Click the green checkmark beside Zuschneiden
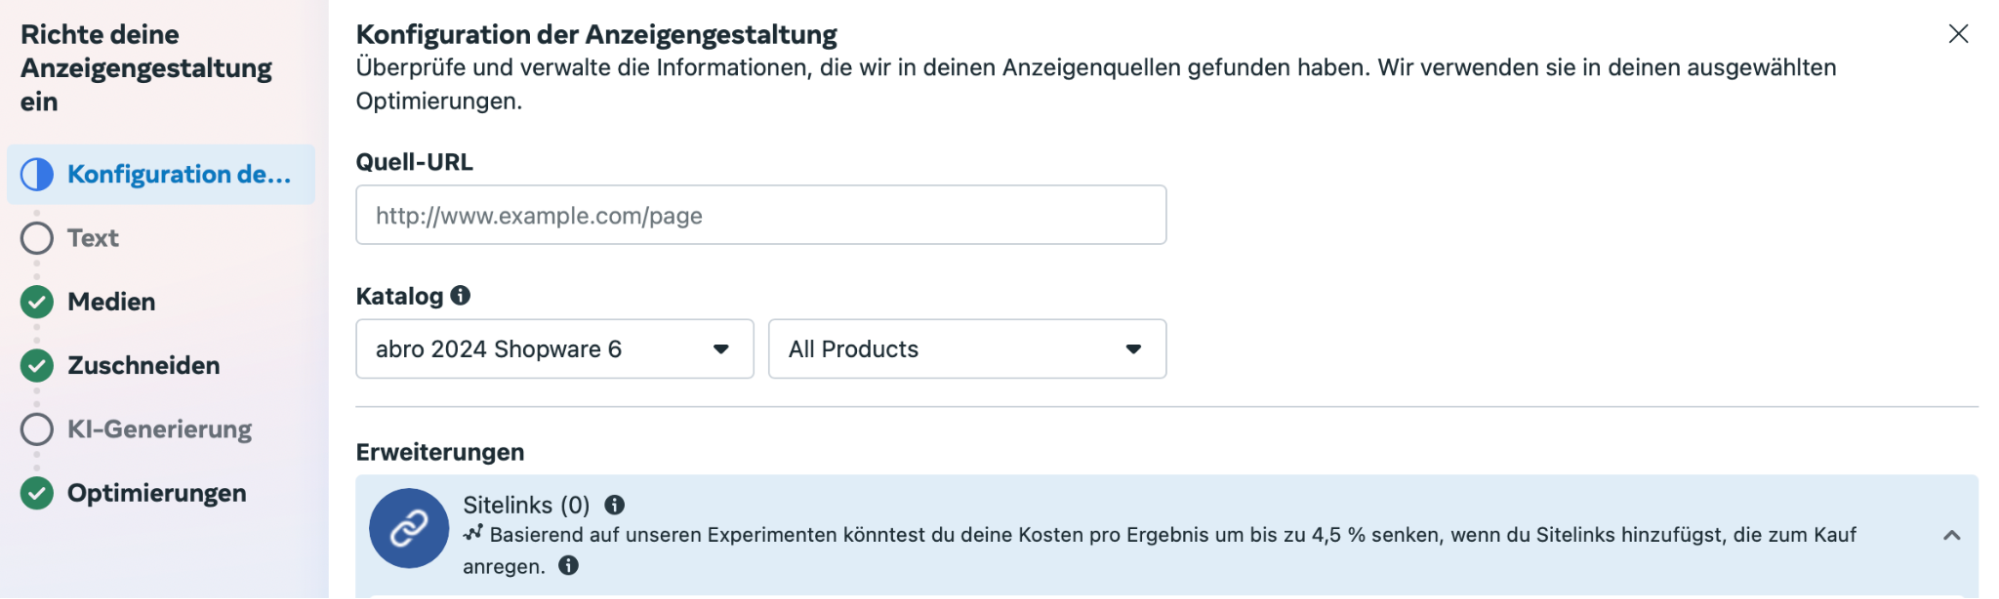1999x599 pixels. coord(37,366)
